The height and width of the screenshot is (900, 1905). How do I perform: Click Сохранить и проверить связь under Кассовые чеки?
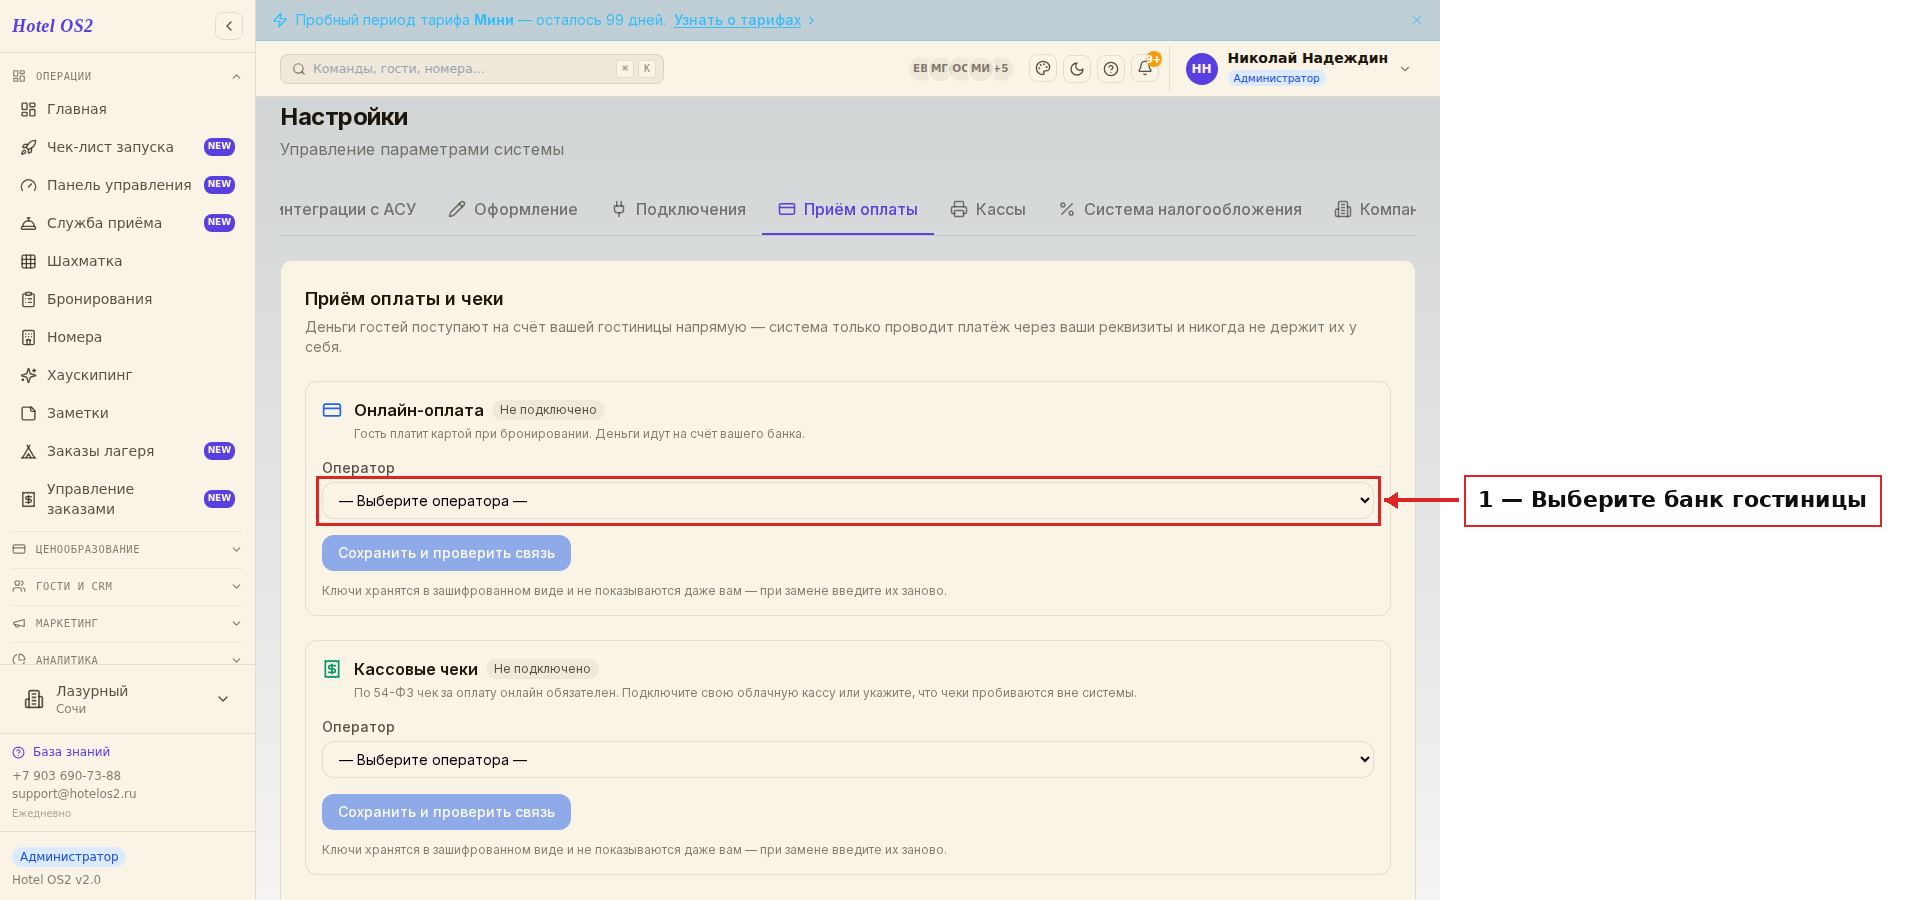(446, 812)
